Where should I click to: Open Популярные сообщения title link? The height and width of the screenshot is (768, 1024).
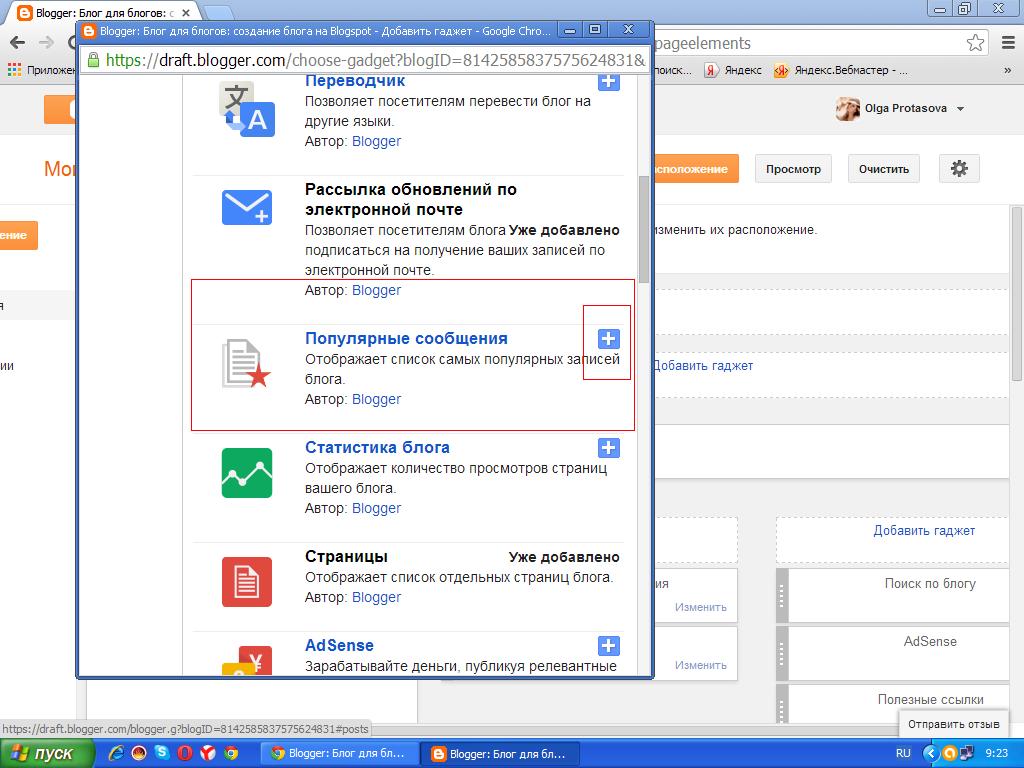406,338
